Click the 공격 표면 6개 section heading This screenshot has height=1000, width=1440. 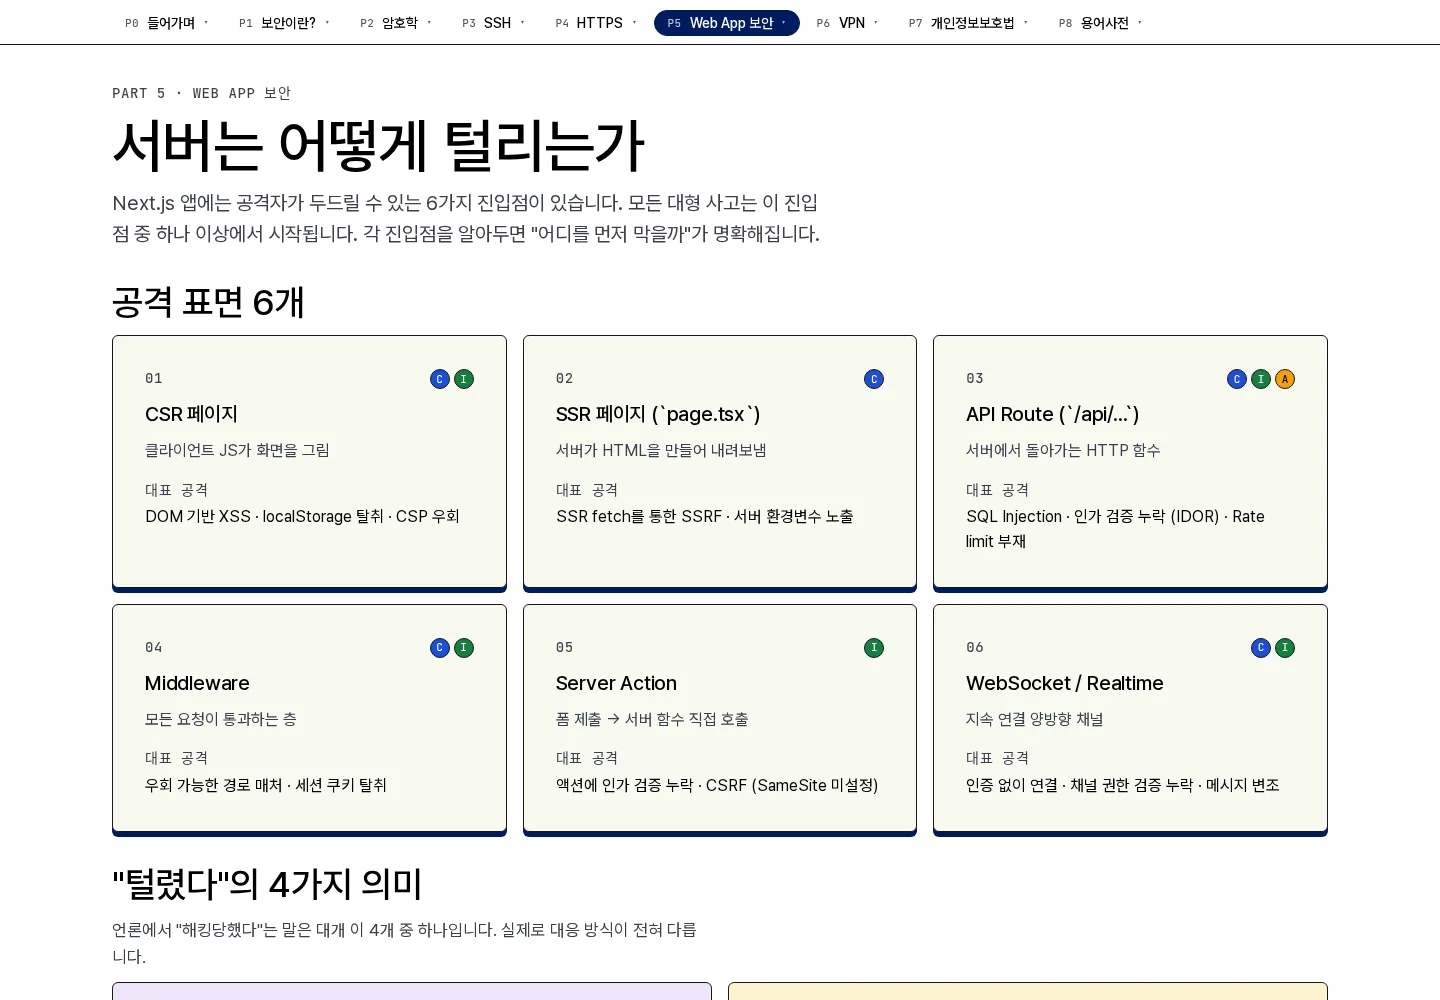pyautogui.click(x=208, y=302)
